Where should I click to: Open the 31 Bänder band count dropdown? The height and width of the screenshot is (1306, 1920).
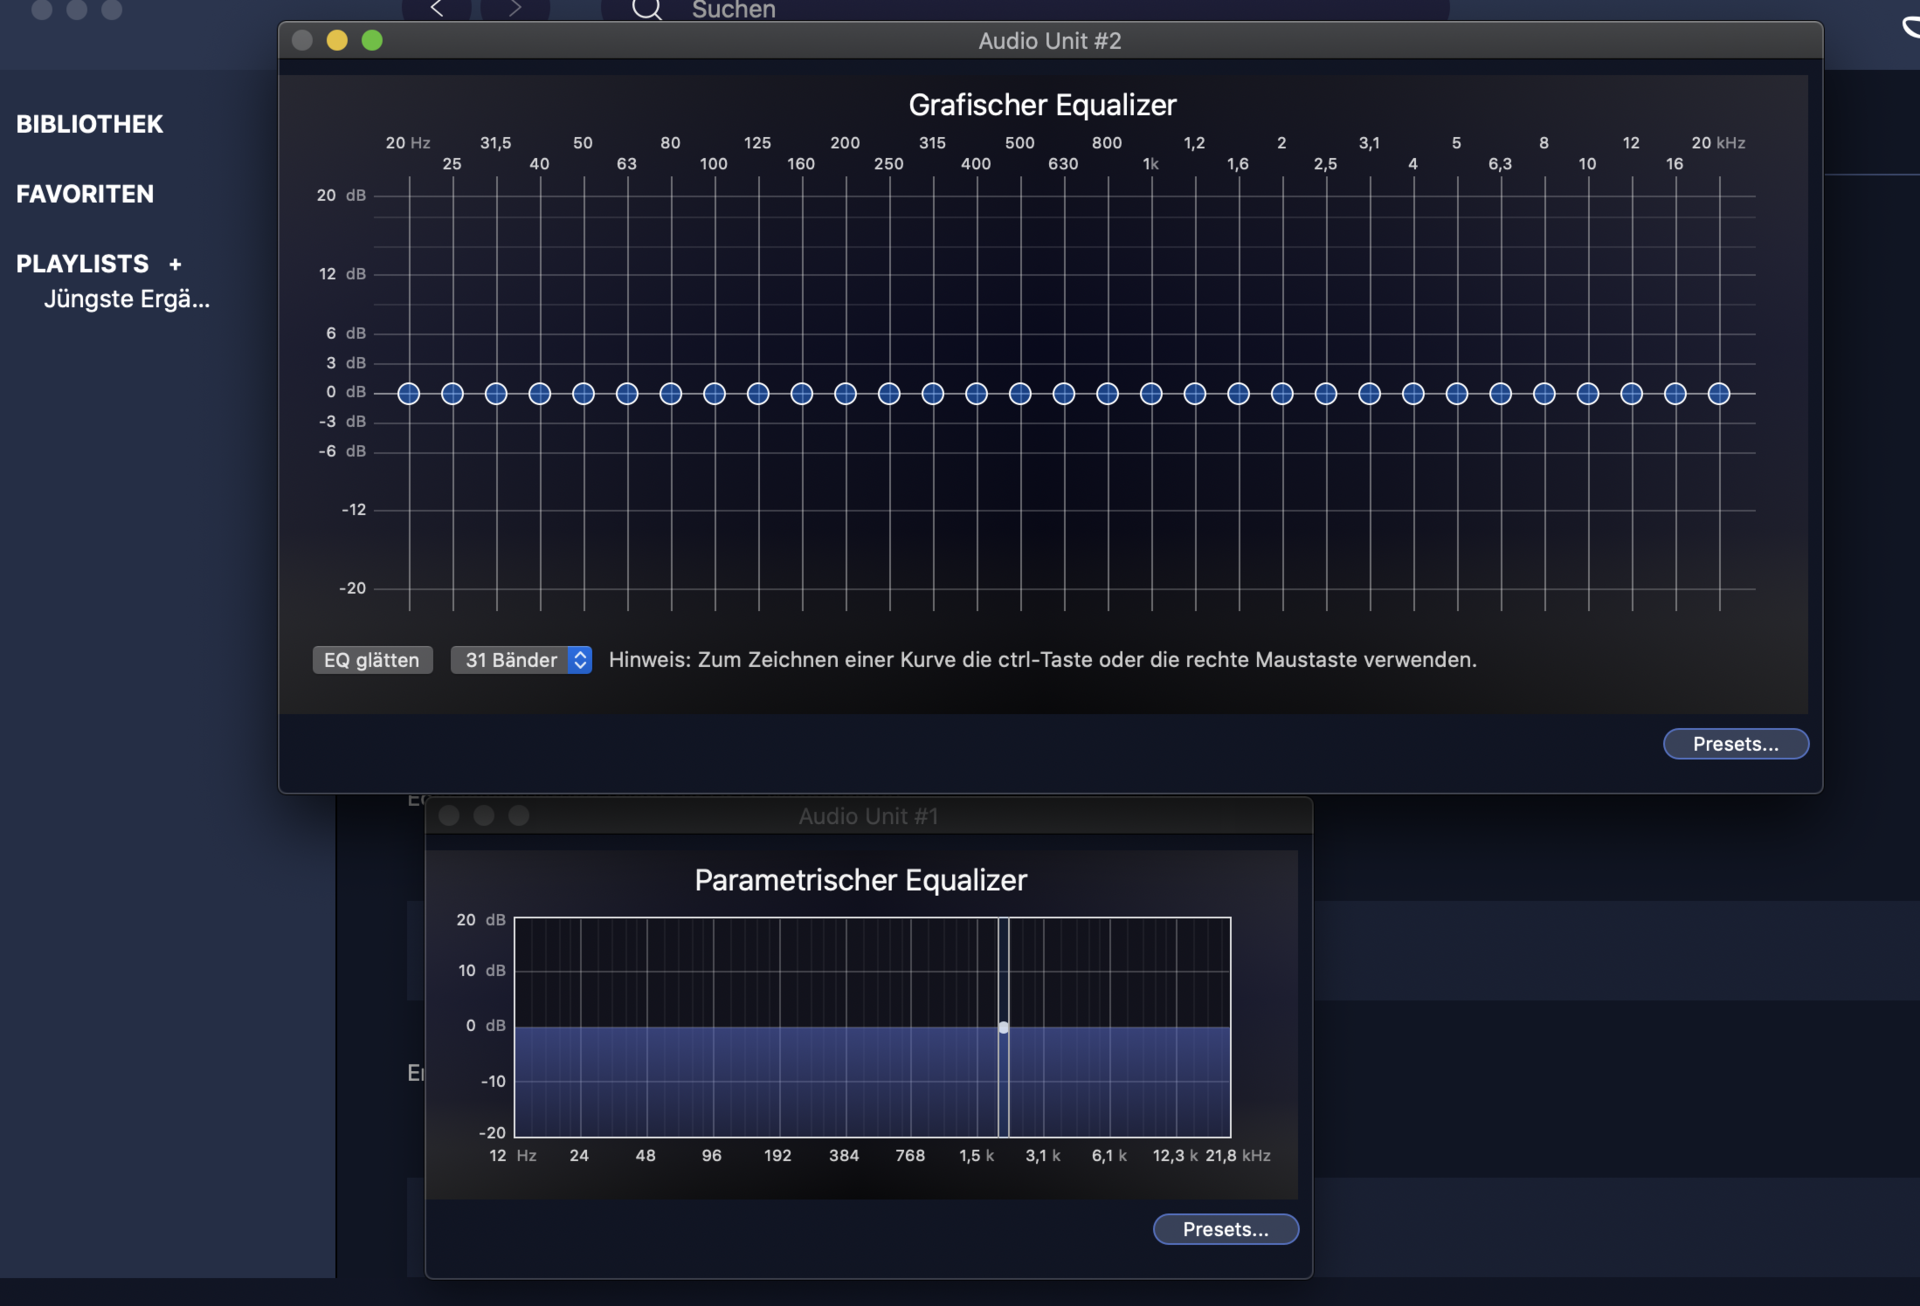521,660
